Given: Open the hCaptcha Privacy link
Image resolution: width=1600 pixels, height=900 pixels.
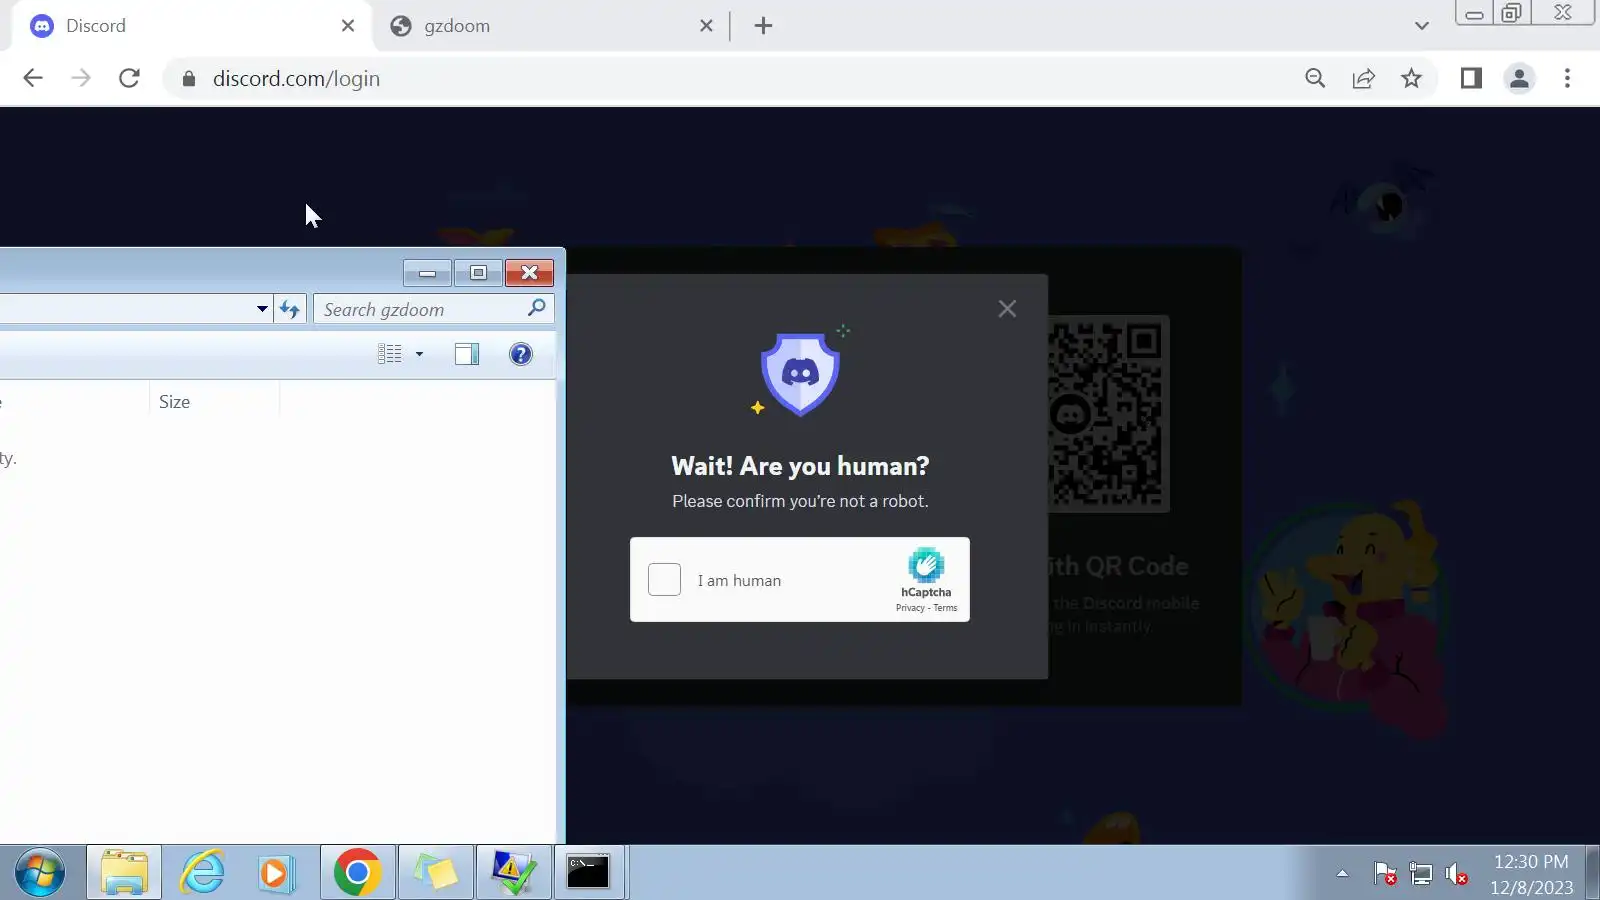Looking at the screenshot, I should (x=910, y=608).
